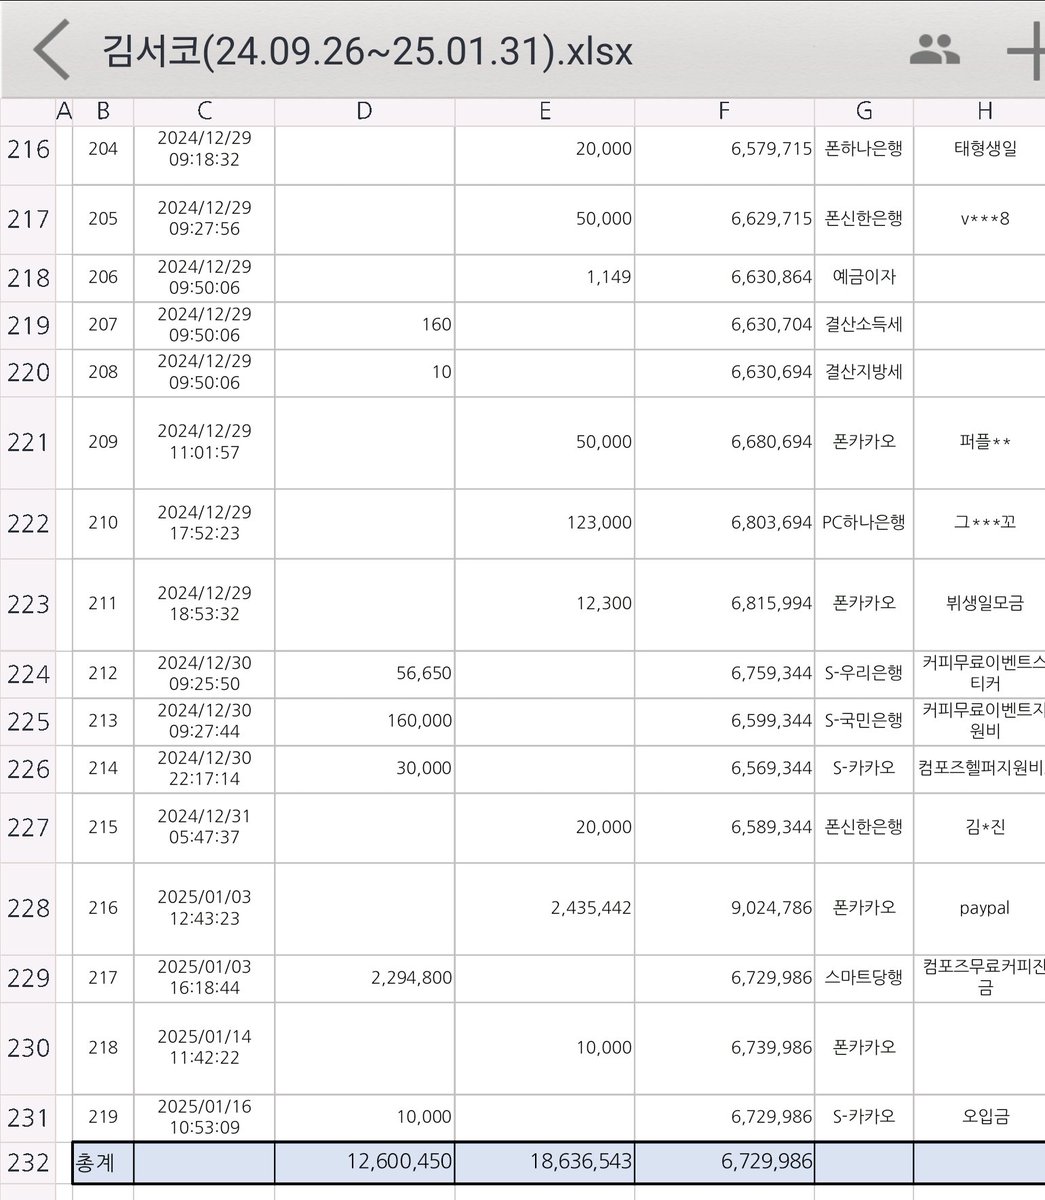The height and width of the screenshot is (1200, 1045).
Task: Select column A header
Action: pyautogui.click(x=64, y=111)
